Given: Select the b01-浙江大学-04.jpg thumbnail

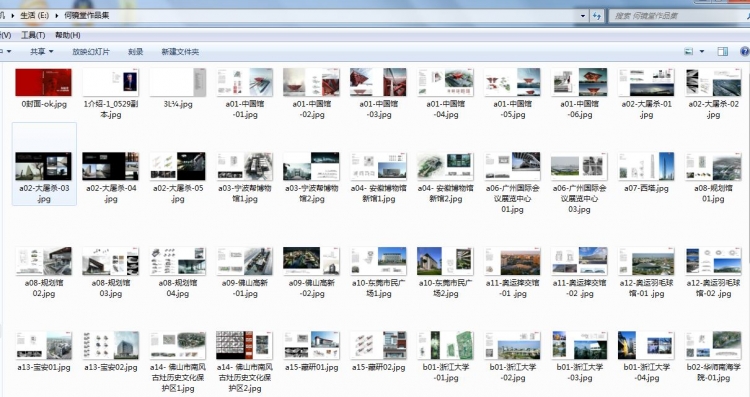Looking at the screenshot, I should 646,345.
